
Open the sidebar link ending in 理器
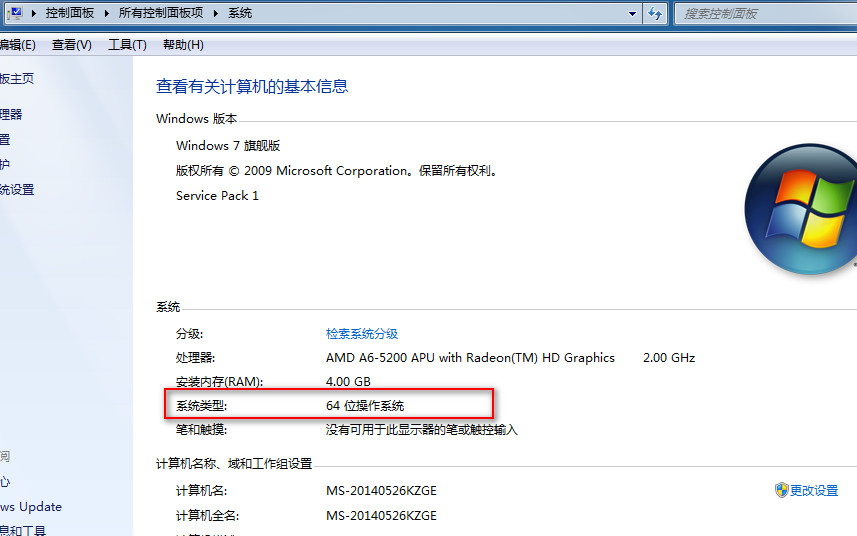click(11, 114)
